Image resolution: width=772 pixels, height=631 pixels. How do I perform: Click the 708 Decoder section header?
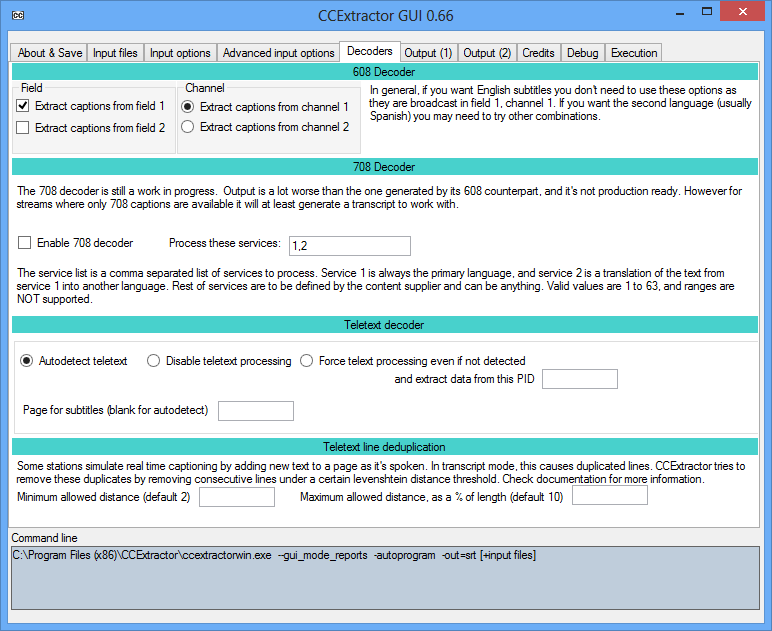tap(385, 167)
